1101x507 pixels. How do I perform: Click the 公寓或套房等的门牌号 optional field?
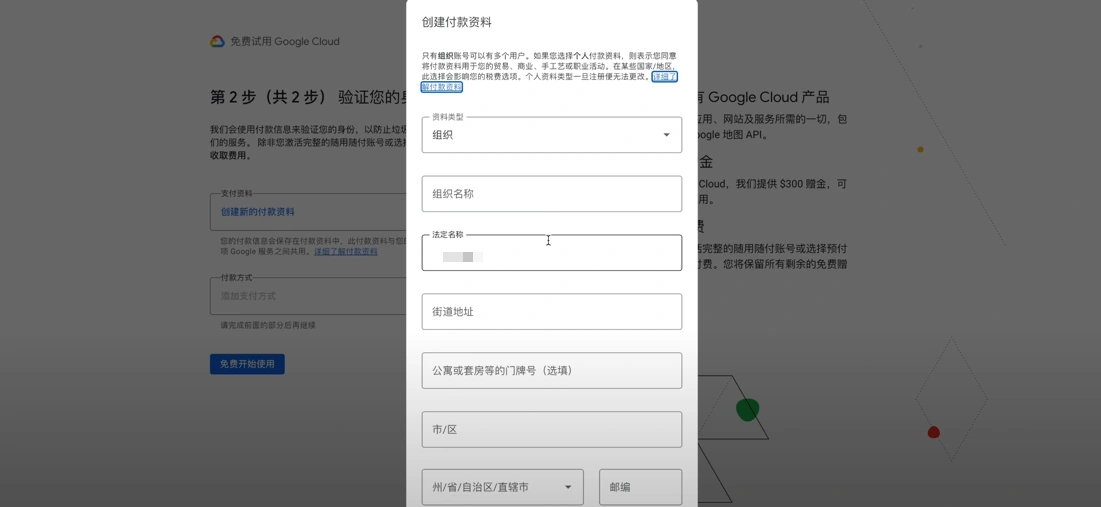(x=551, y=371)
